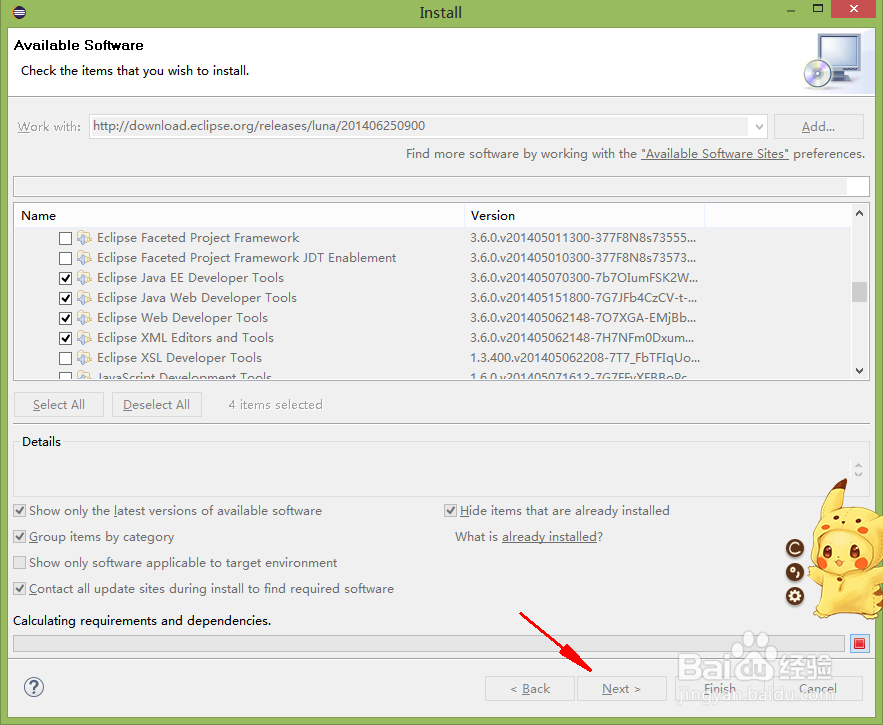Click feature icon for Eclipse Java EE Developer Tools
The width and height of the screenshot is (883, 725).
[x=84, y=278]
